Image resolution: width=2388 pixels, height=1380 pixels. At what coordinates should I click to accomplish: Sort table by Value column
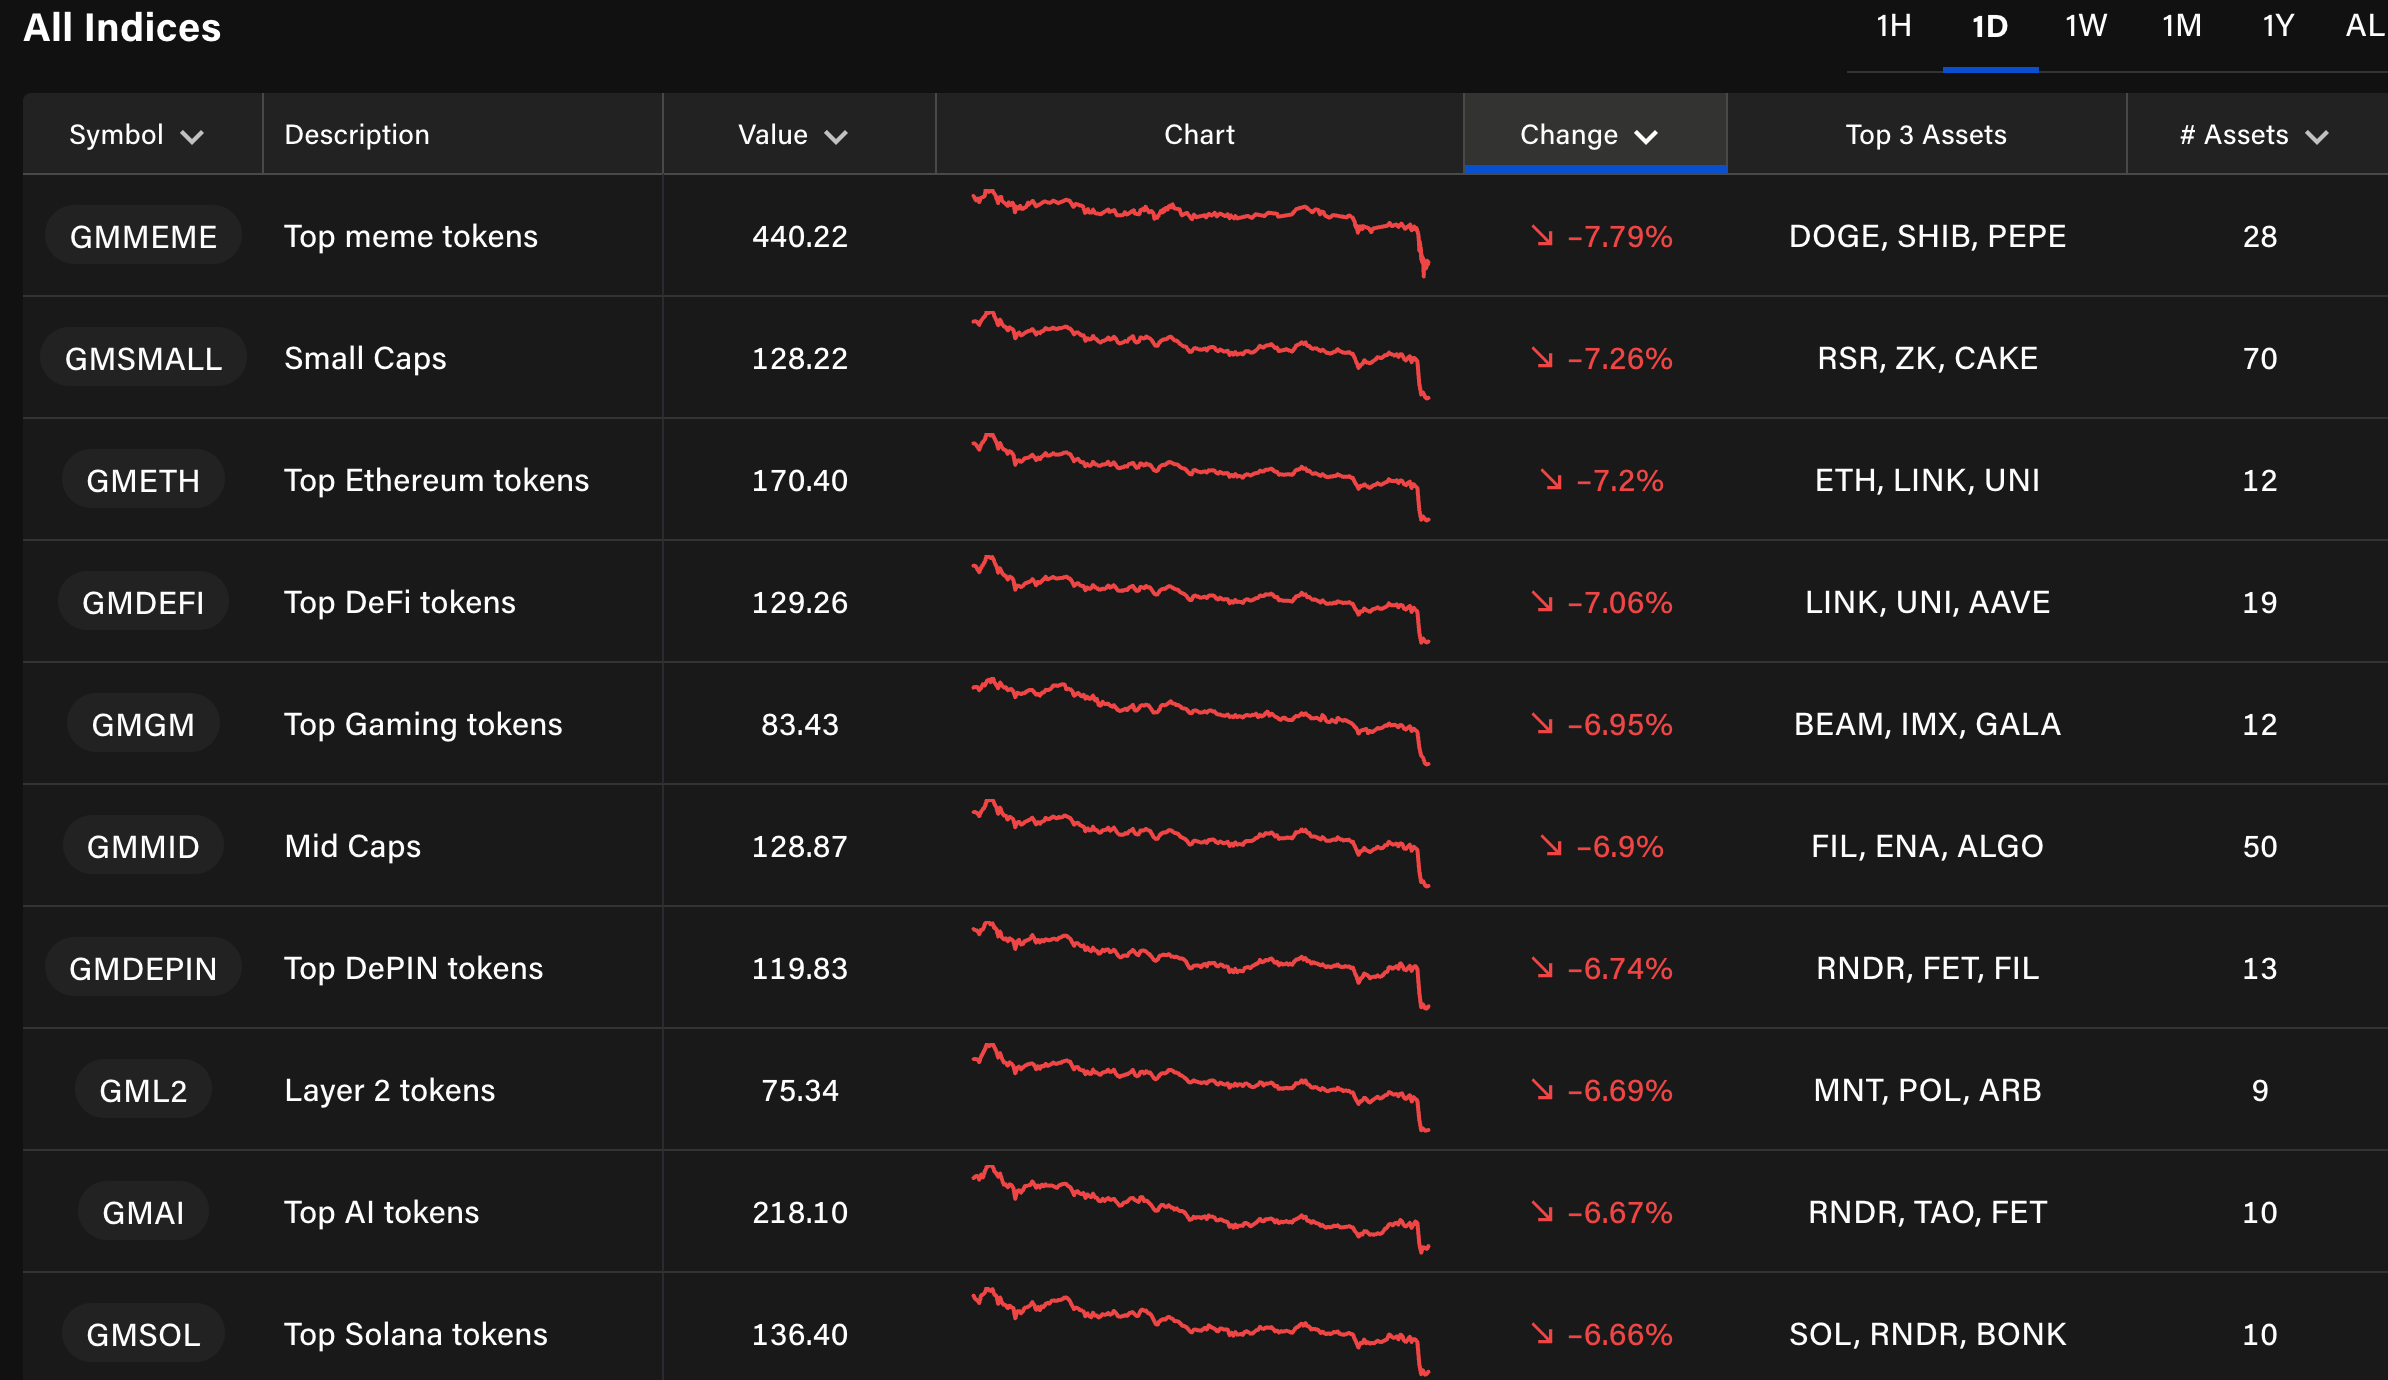(792, 135)
